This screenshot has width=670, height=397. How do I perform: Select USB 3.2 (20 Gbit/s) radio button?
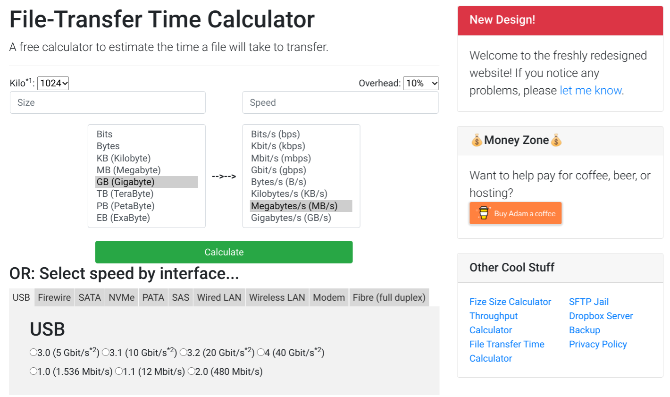pos(183,352)
